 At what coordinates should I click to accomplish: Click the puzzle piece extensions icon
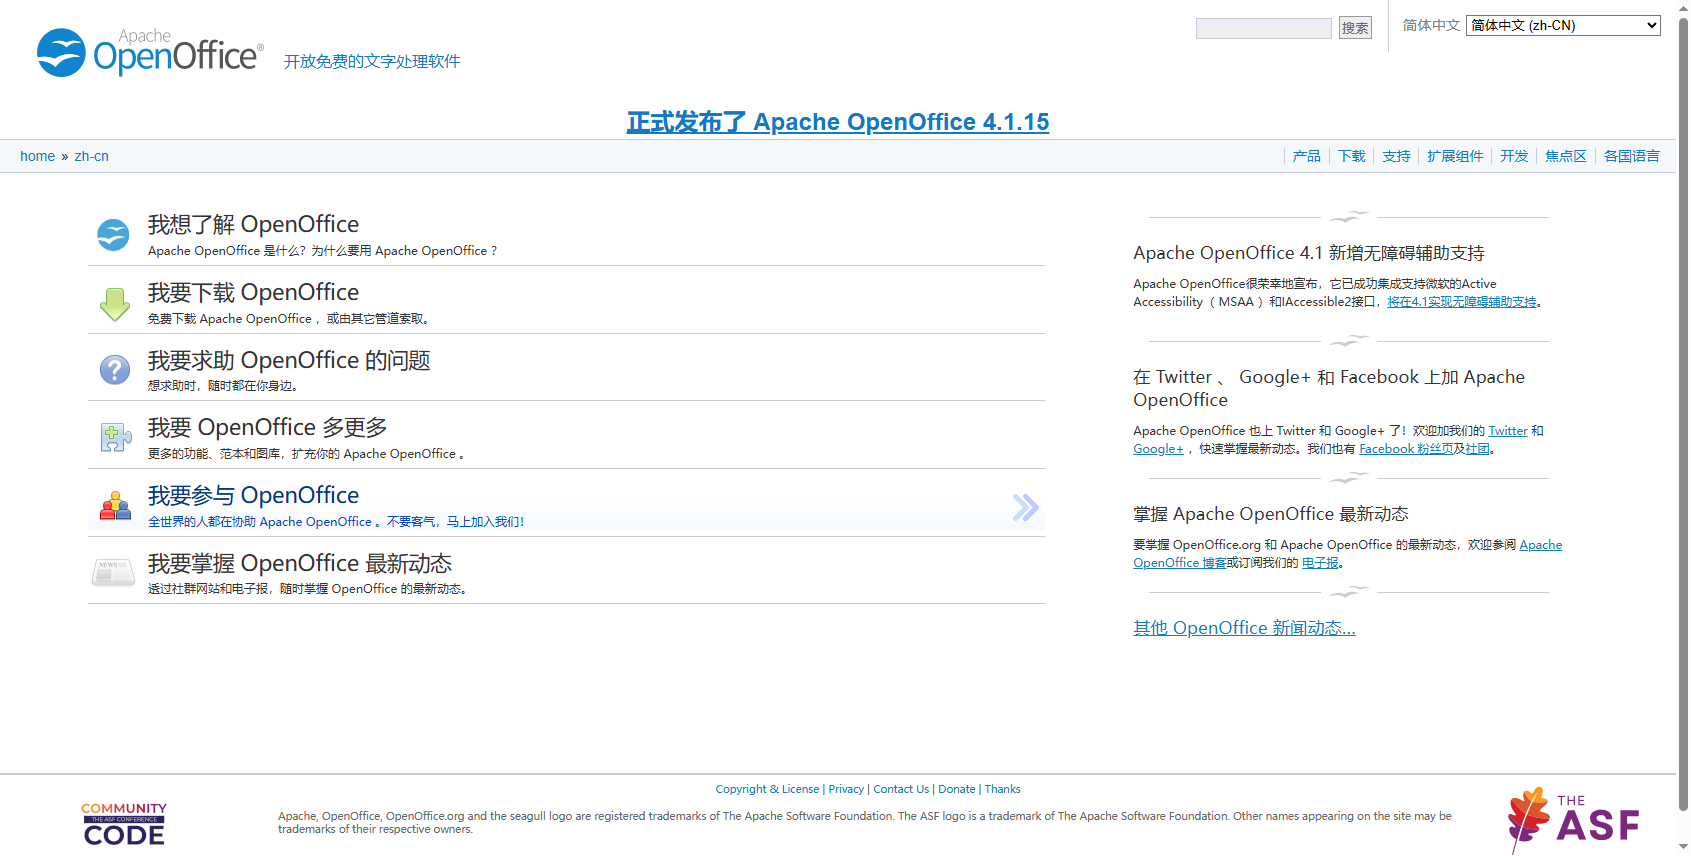point(116,437)
